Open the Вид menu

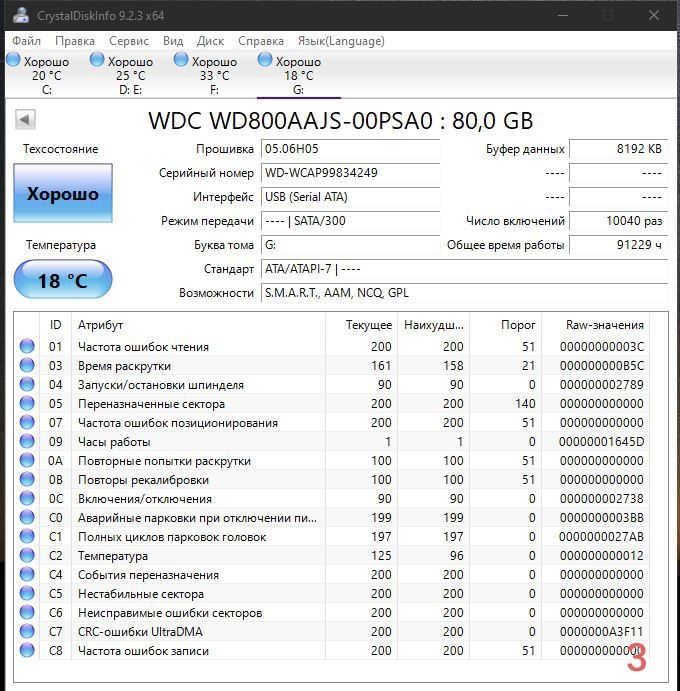[x=173, y=41]
